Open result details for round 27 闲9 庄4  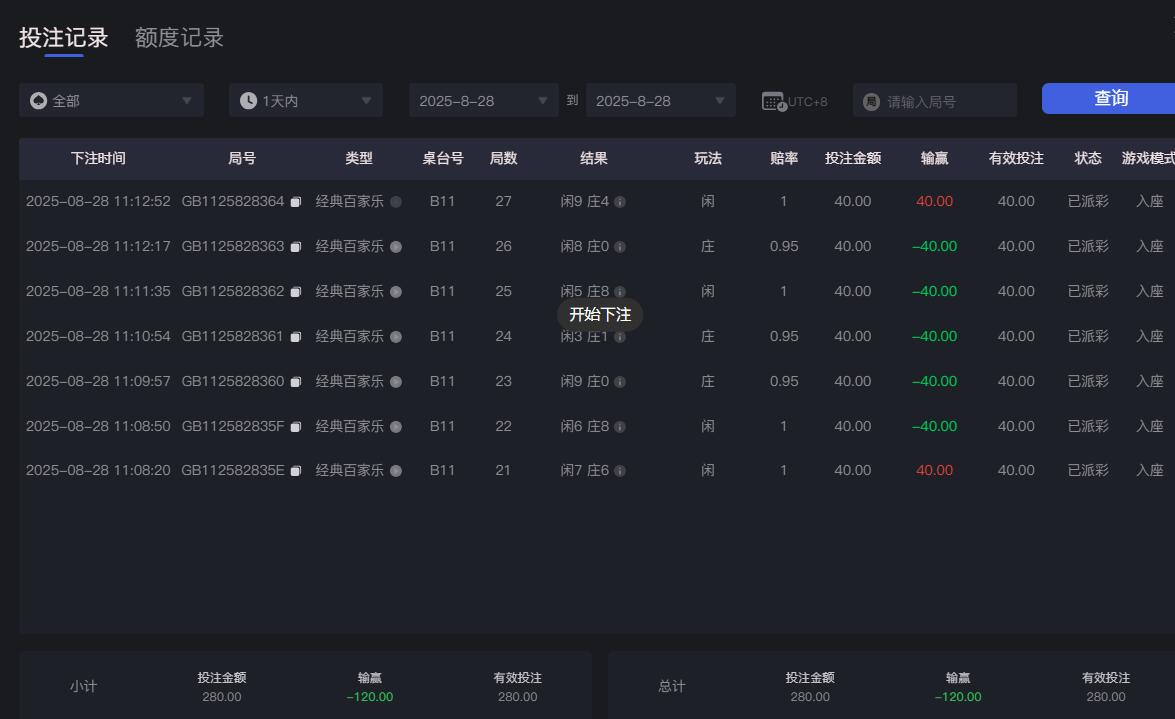[621, 201]
